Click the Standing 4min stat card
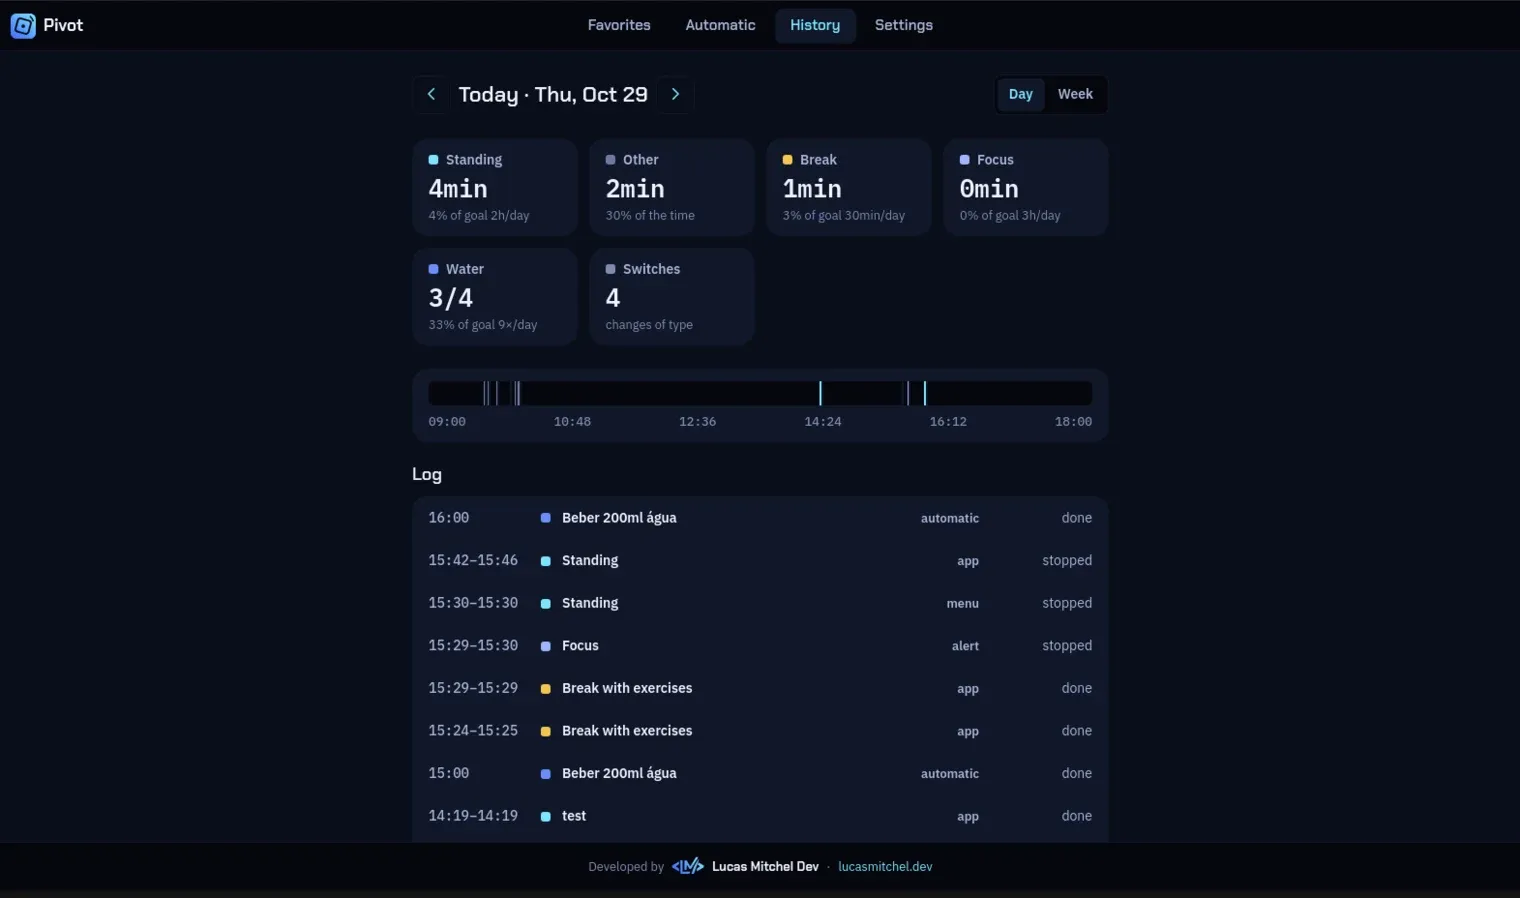1520x898 pixels. pos(495,187)
